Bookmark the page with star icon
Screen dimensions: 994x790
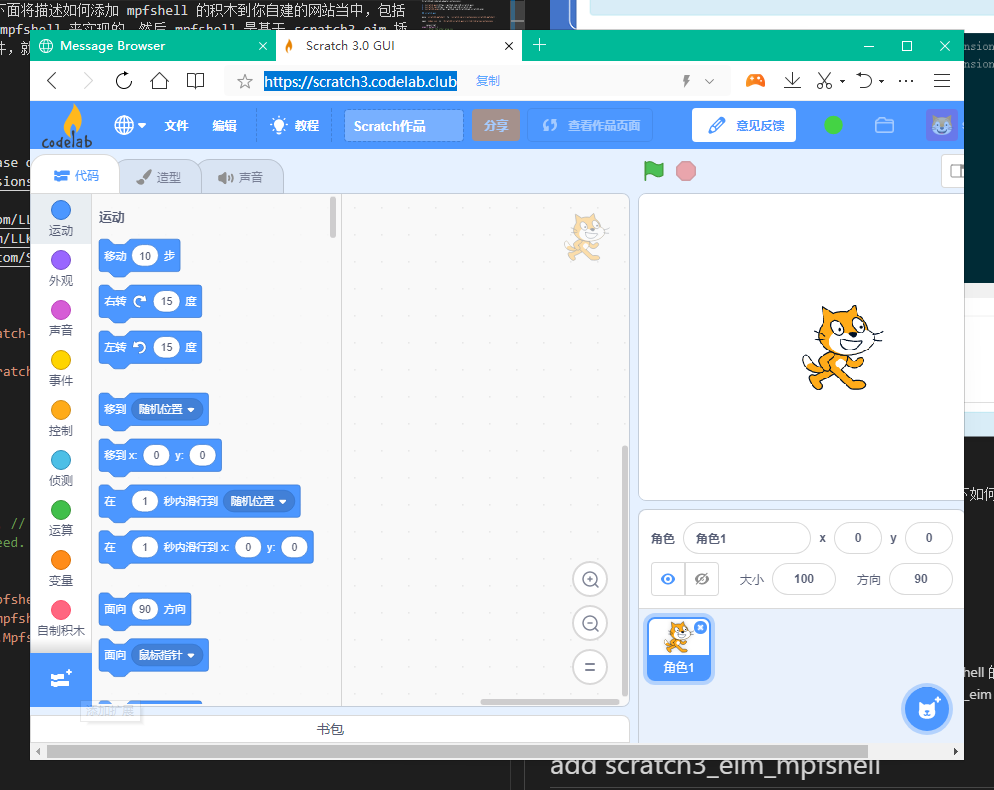245,81
